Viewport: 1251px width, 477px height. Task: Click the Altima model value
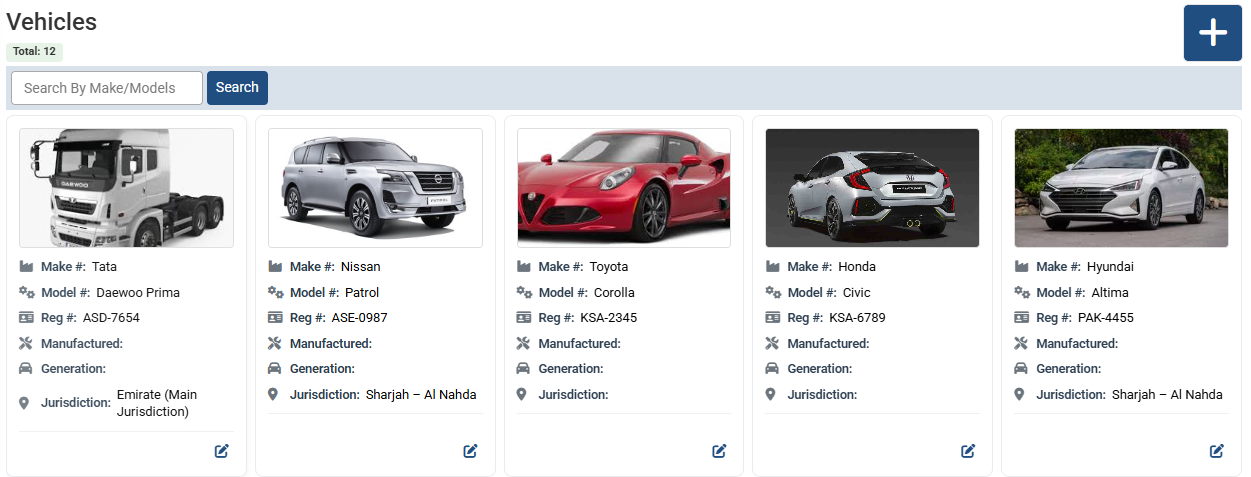1110,293
